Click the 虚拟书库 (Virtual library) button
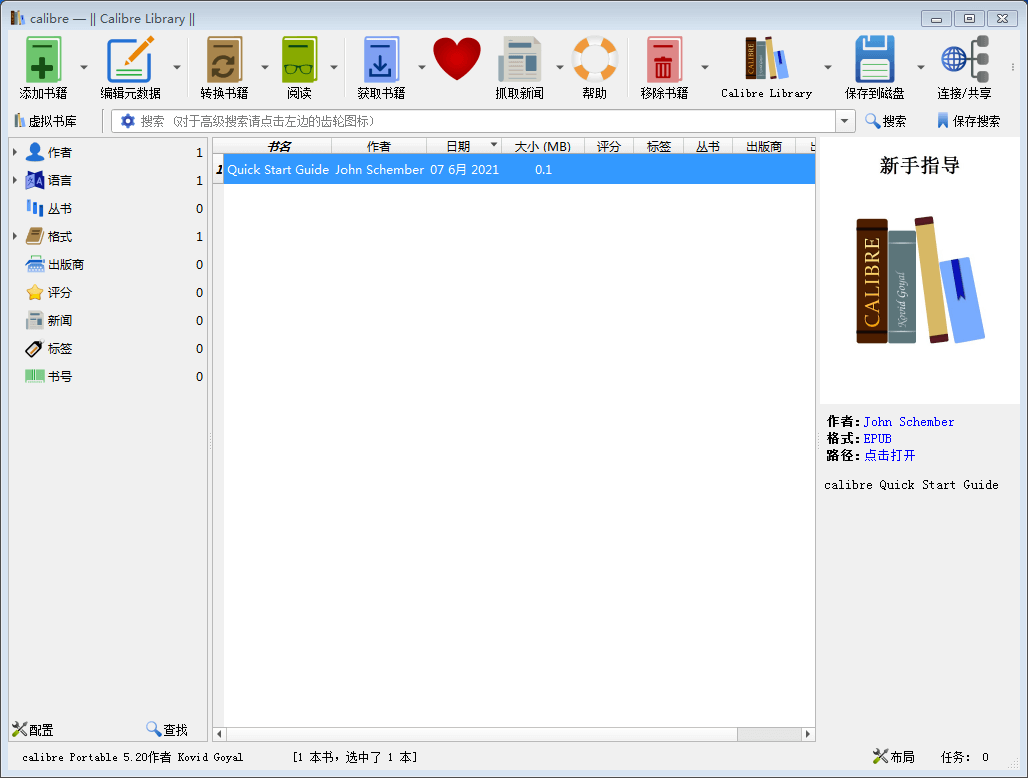 point(45,121)
